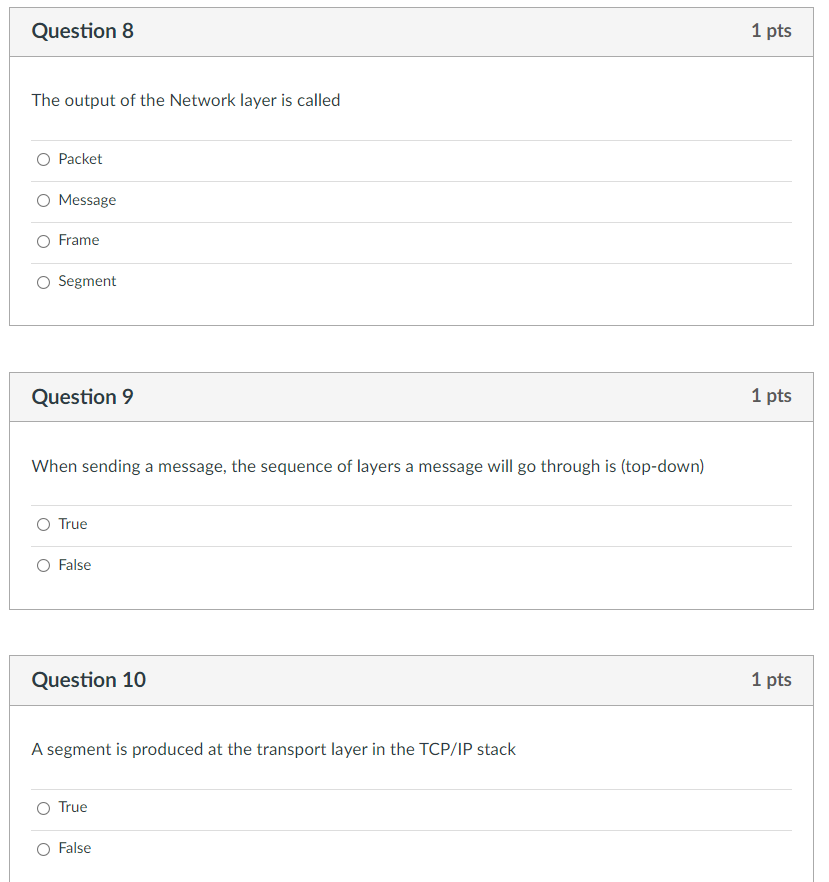This screenshot has width=829, height=882.
Task: Click the top-down layer sequence question text
Action: 368,466
